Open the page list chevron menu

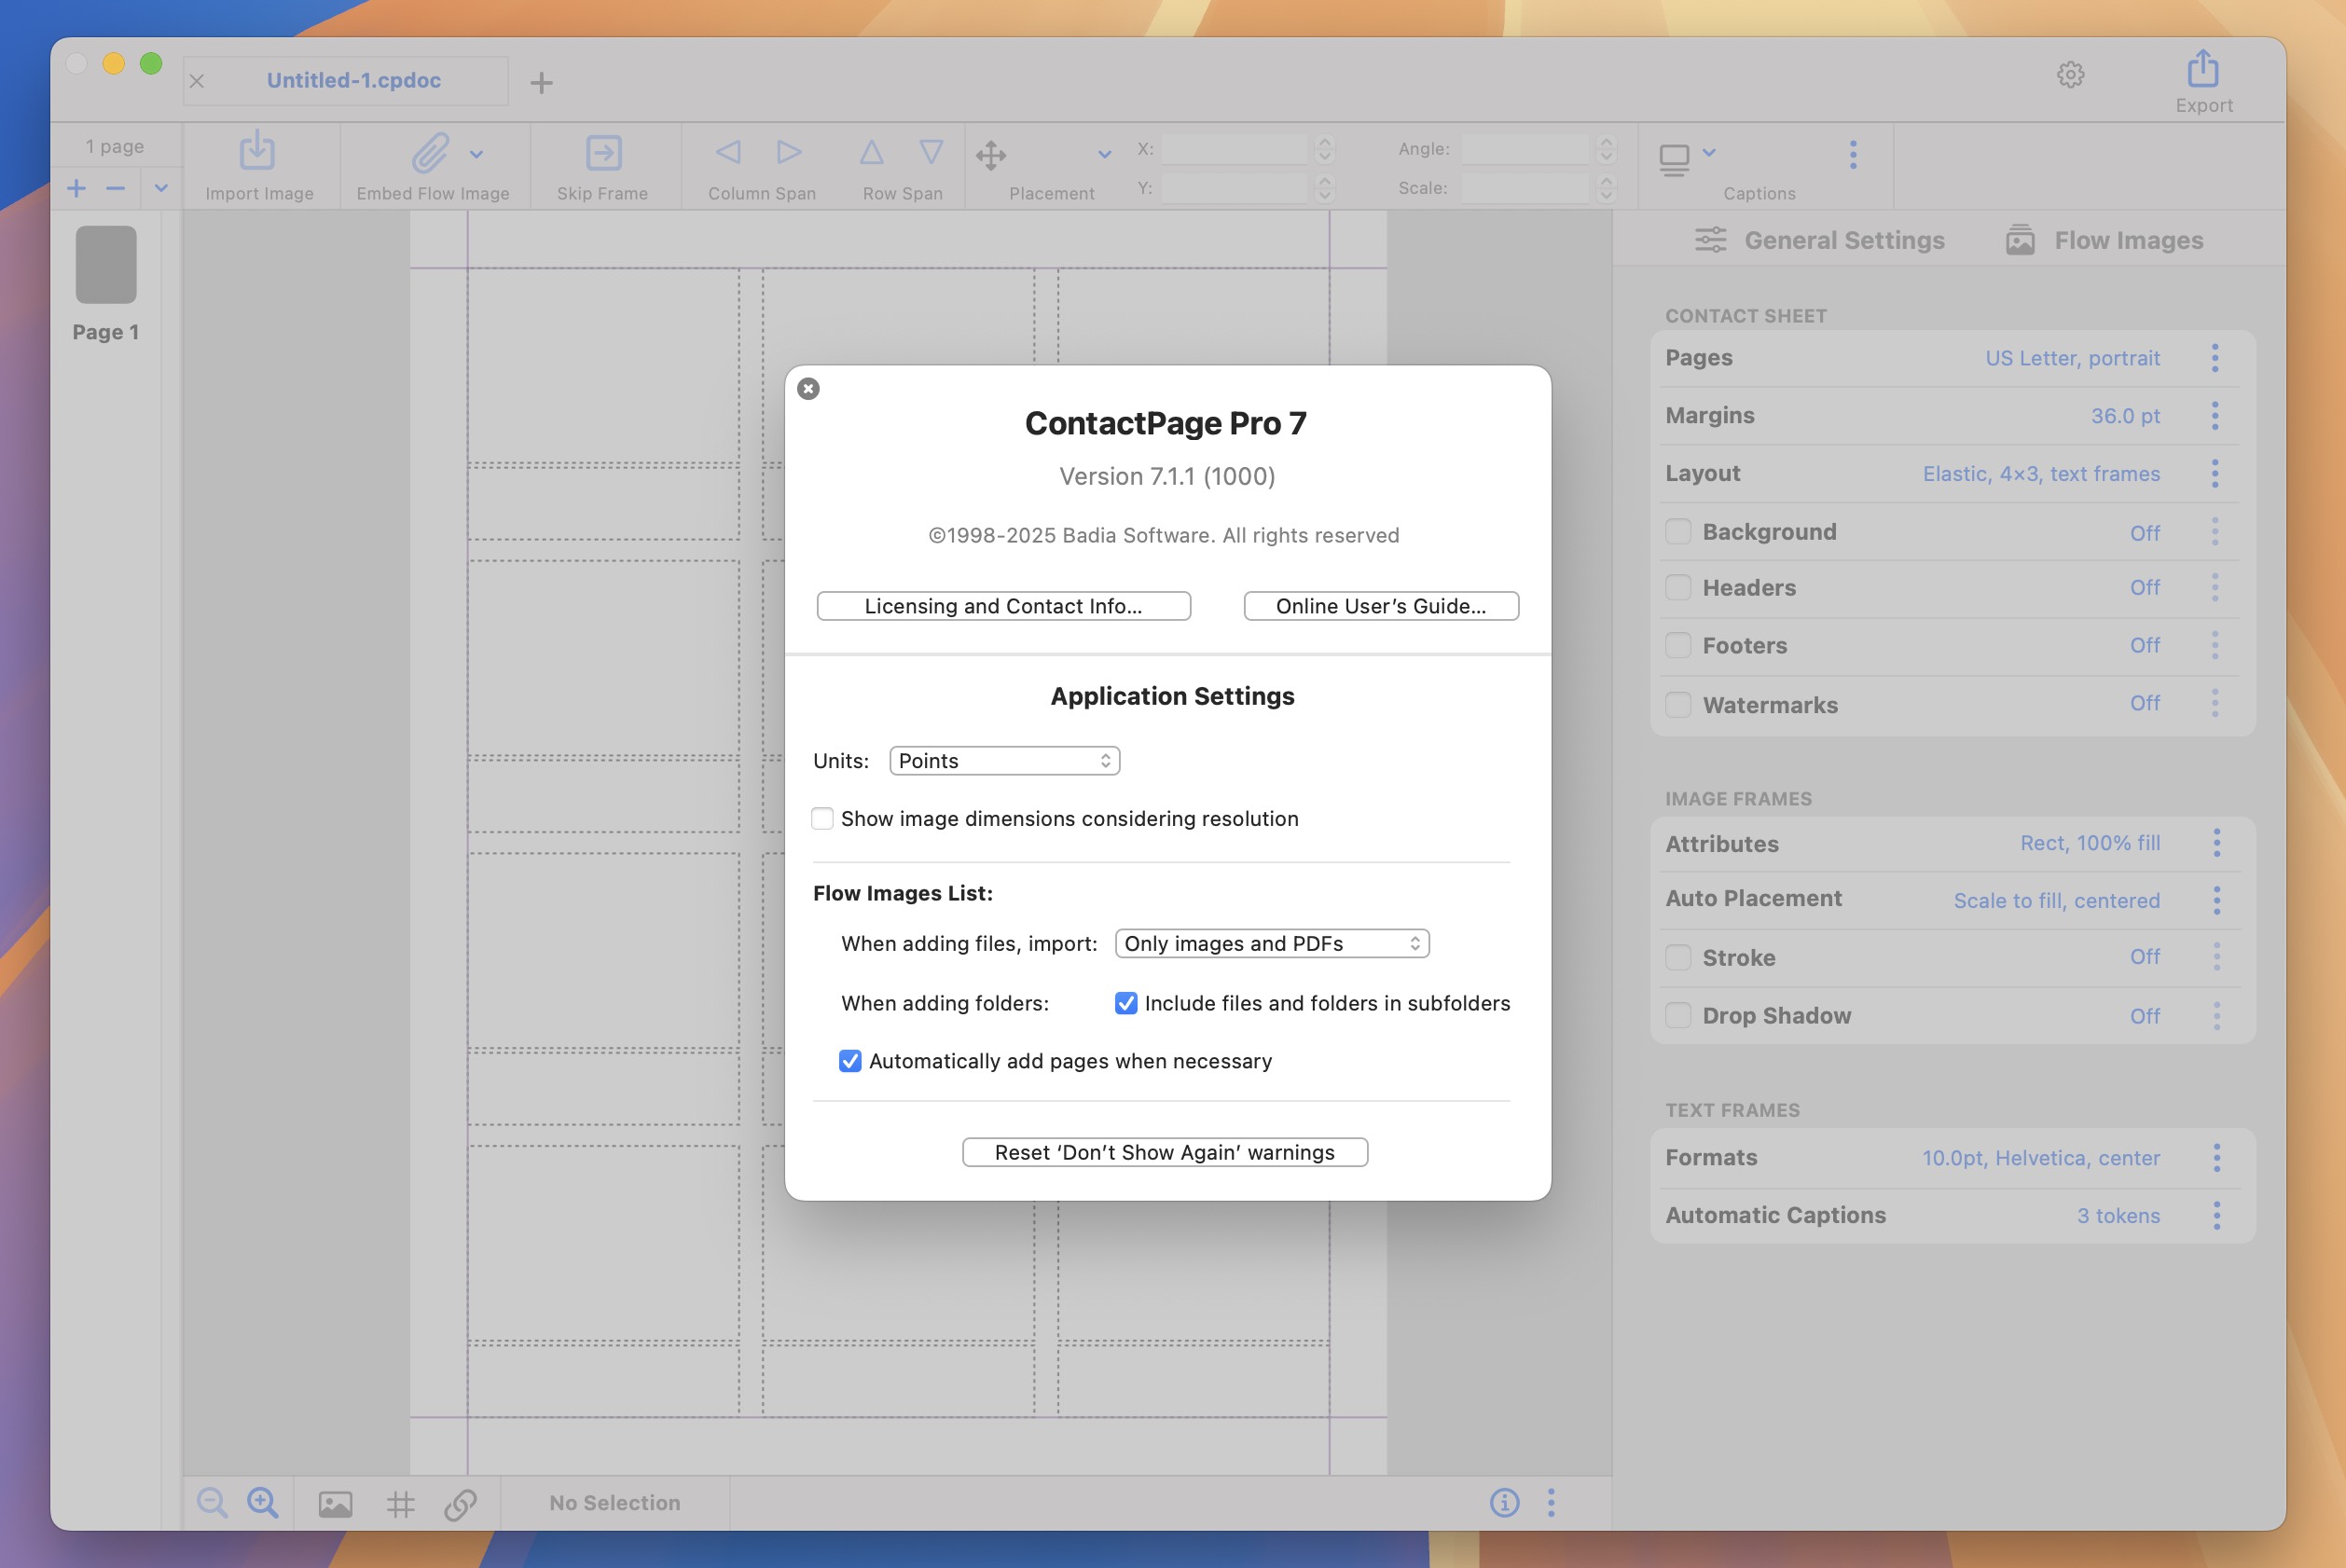(160, 188)
